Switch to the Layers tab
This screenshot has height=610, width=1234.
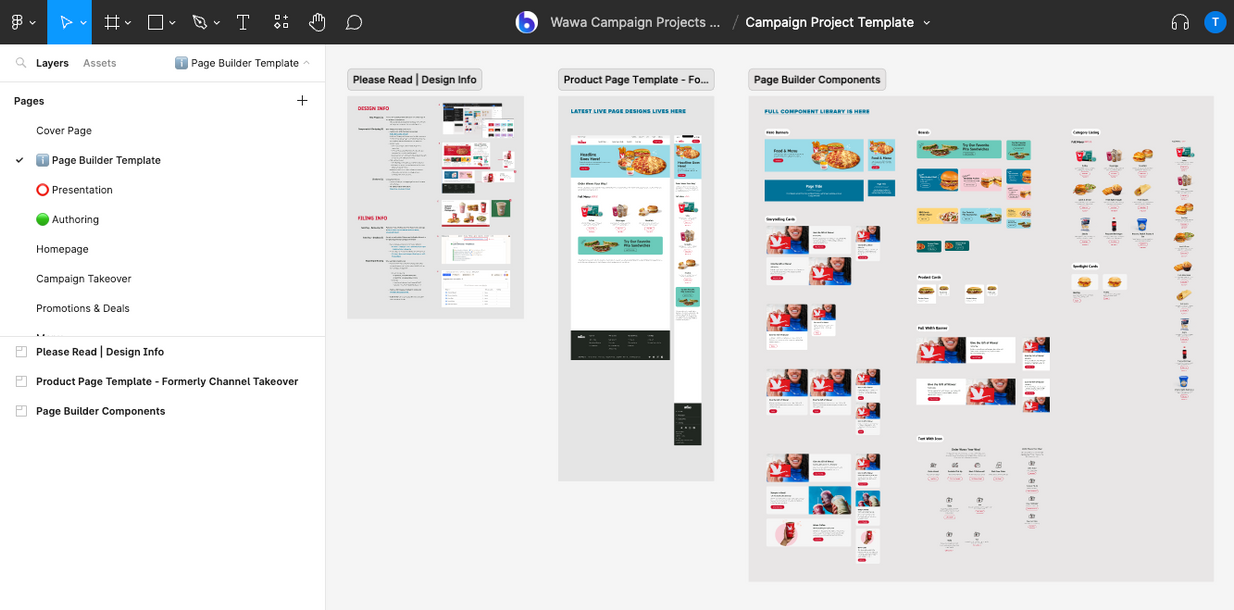[x=52, y=63]
